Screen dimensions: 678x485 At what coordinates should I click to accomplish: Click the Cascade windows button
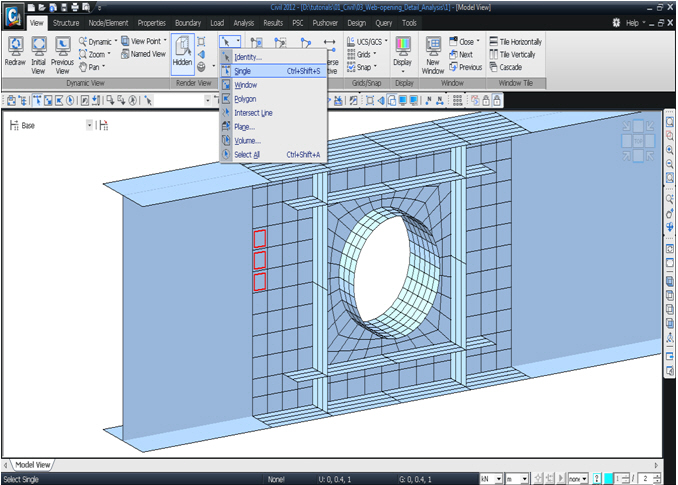(x=510, y=67)
